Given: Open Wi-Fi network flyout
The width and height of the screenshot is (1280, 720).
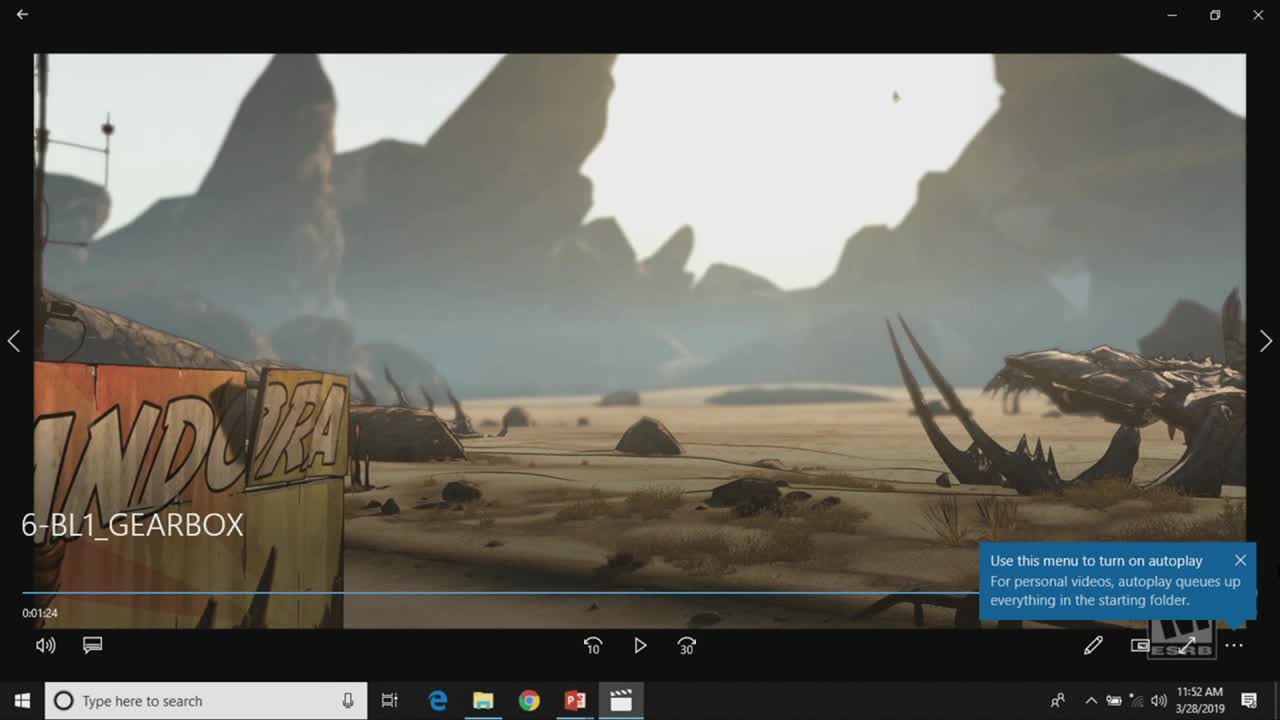Looking at the screenshot, I should tap(1136, 701).
